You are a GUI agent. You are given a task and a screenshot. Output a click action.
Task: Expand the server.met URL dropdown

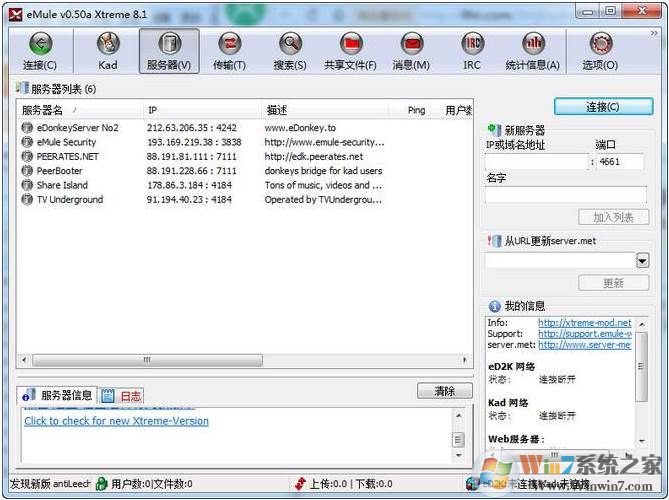tap(641, 261)
